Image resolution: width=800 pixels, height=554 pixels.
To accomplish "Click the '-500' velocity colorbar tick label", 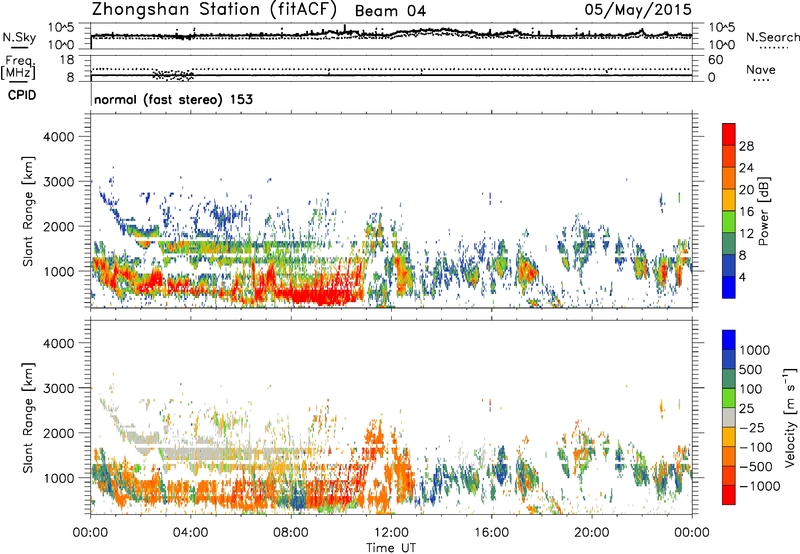I will [756, 466].
